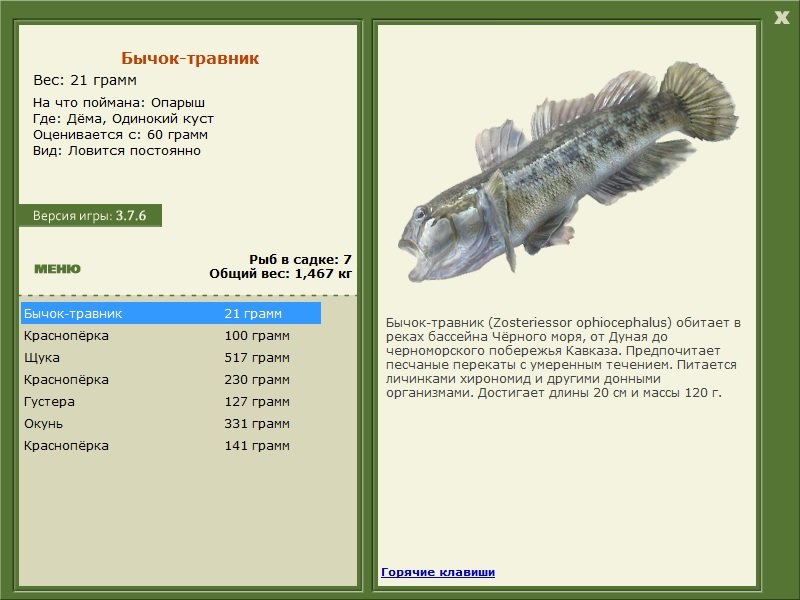Click the Оценивается с: 60 грамм line

tap(120, 135)
